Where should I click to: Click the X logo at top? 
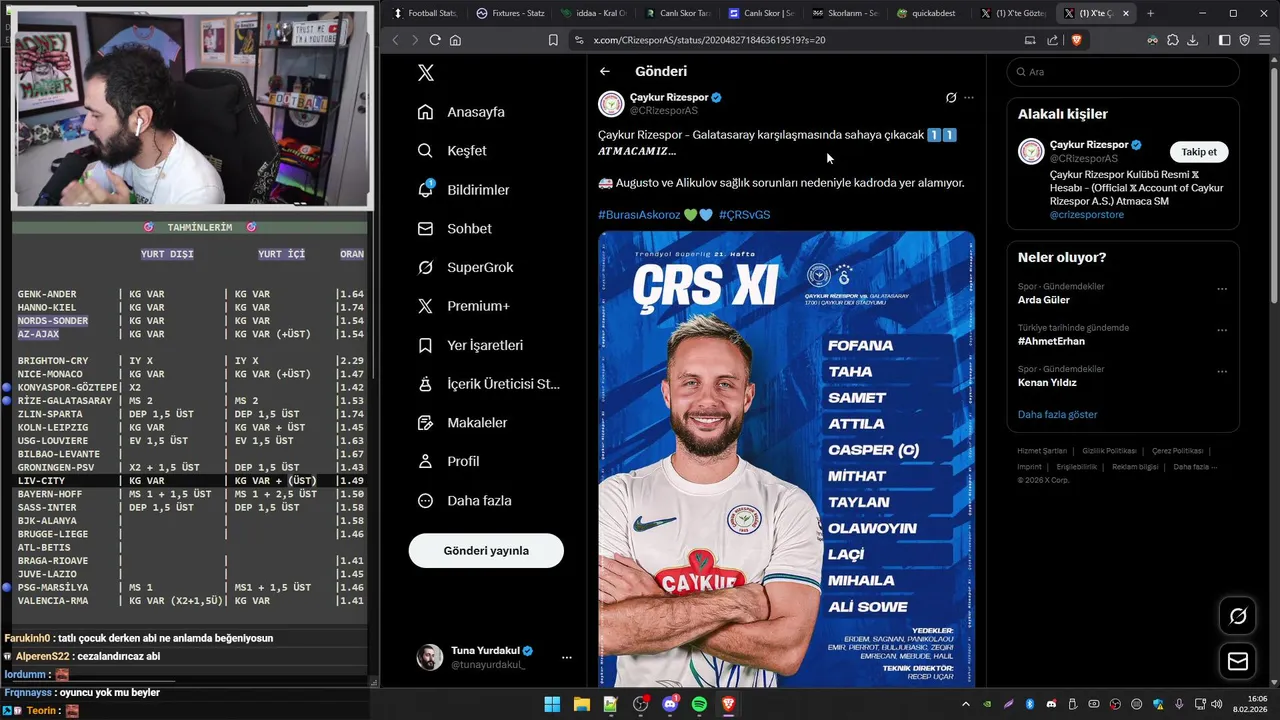(426, 73)
